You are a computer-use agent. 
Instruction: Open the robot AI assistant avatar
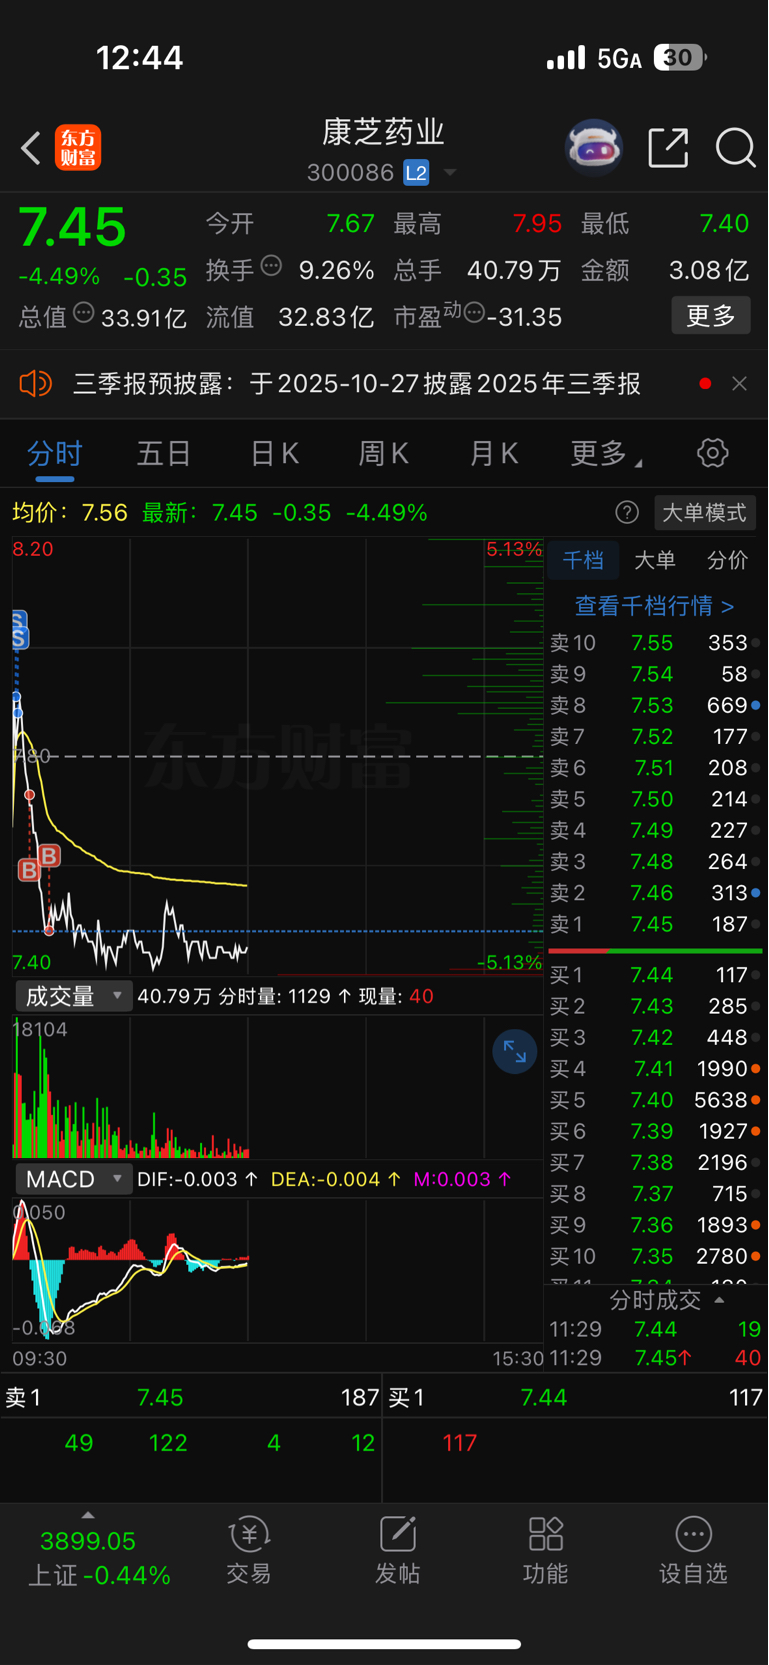(594, 148)
